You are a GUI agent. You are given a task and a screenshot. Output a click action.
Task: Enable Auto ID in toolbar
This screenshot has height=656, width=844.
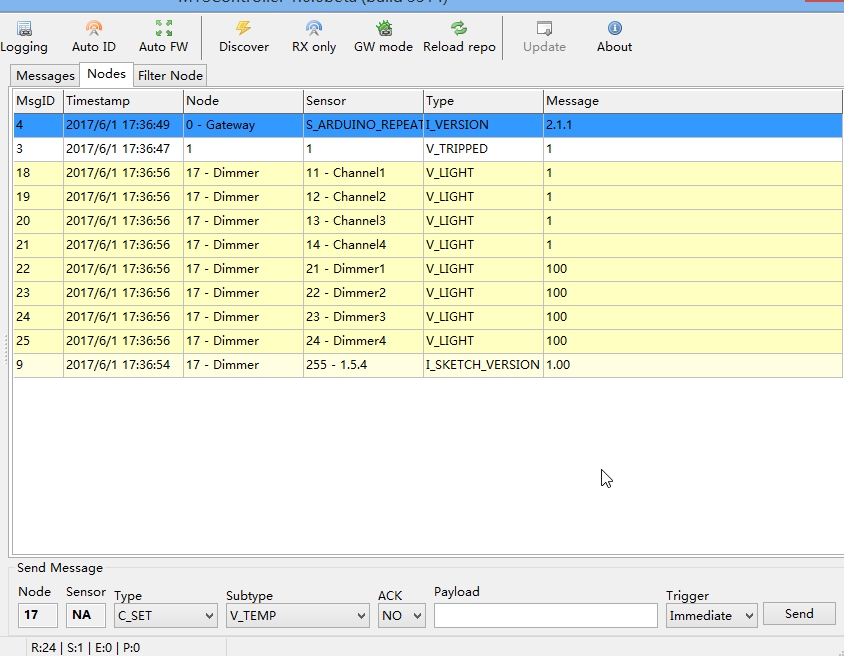click(x=94, y=36)
